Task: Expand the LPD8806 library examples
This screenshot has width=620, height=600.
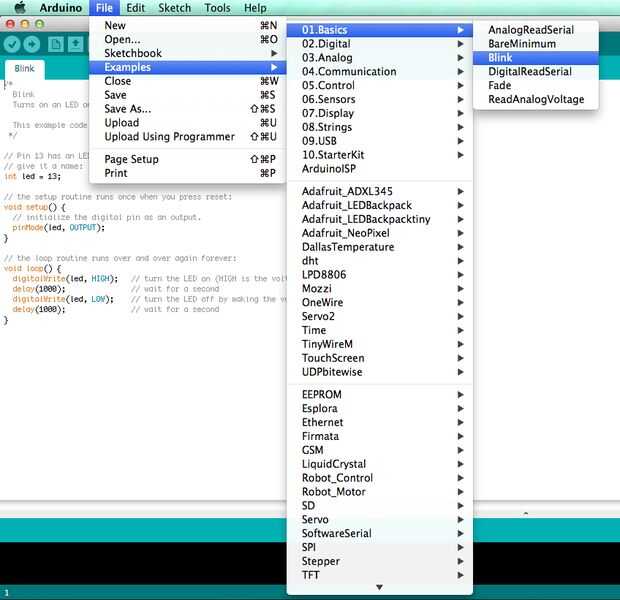Action: coord(379,274)
